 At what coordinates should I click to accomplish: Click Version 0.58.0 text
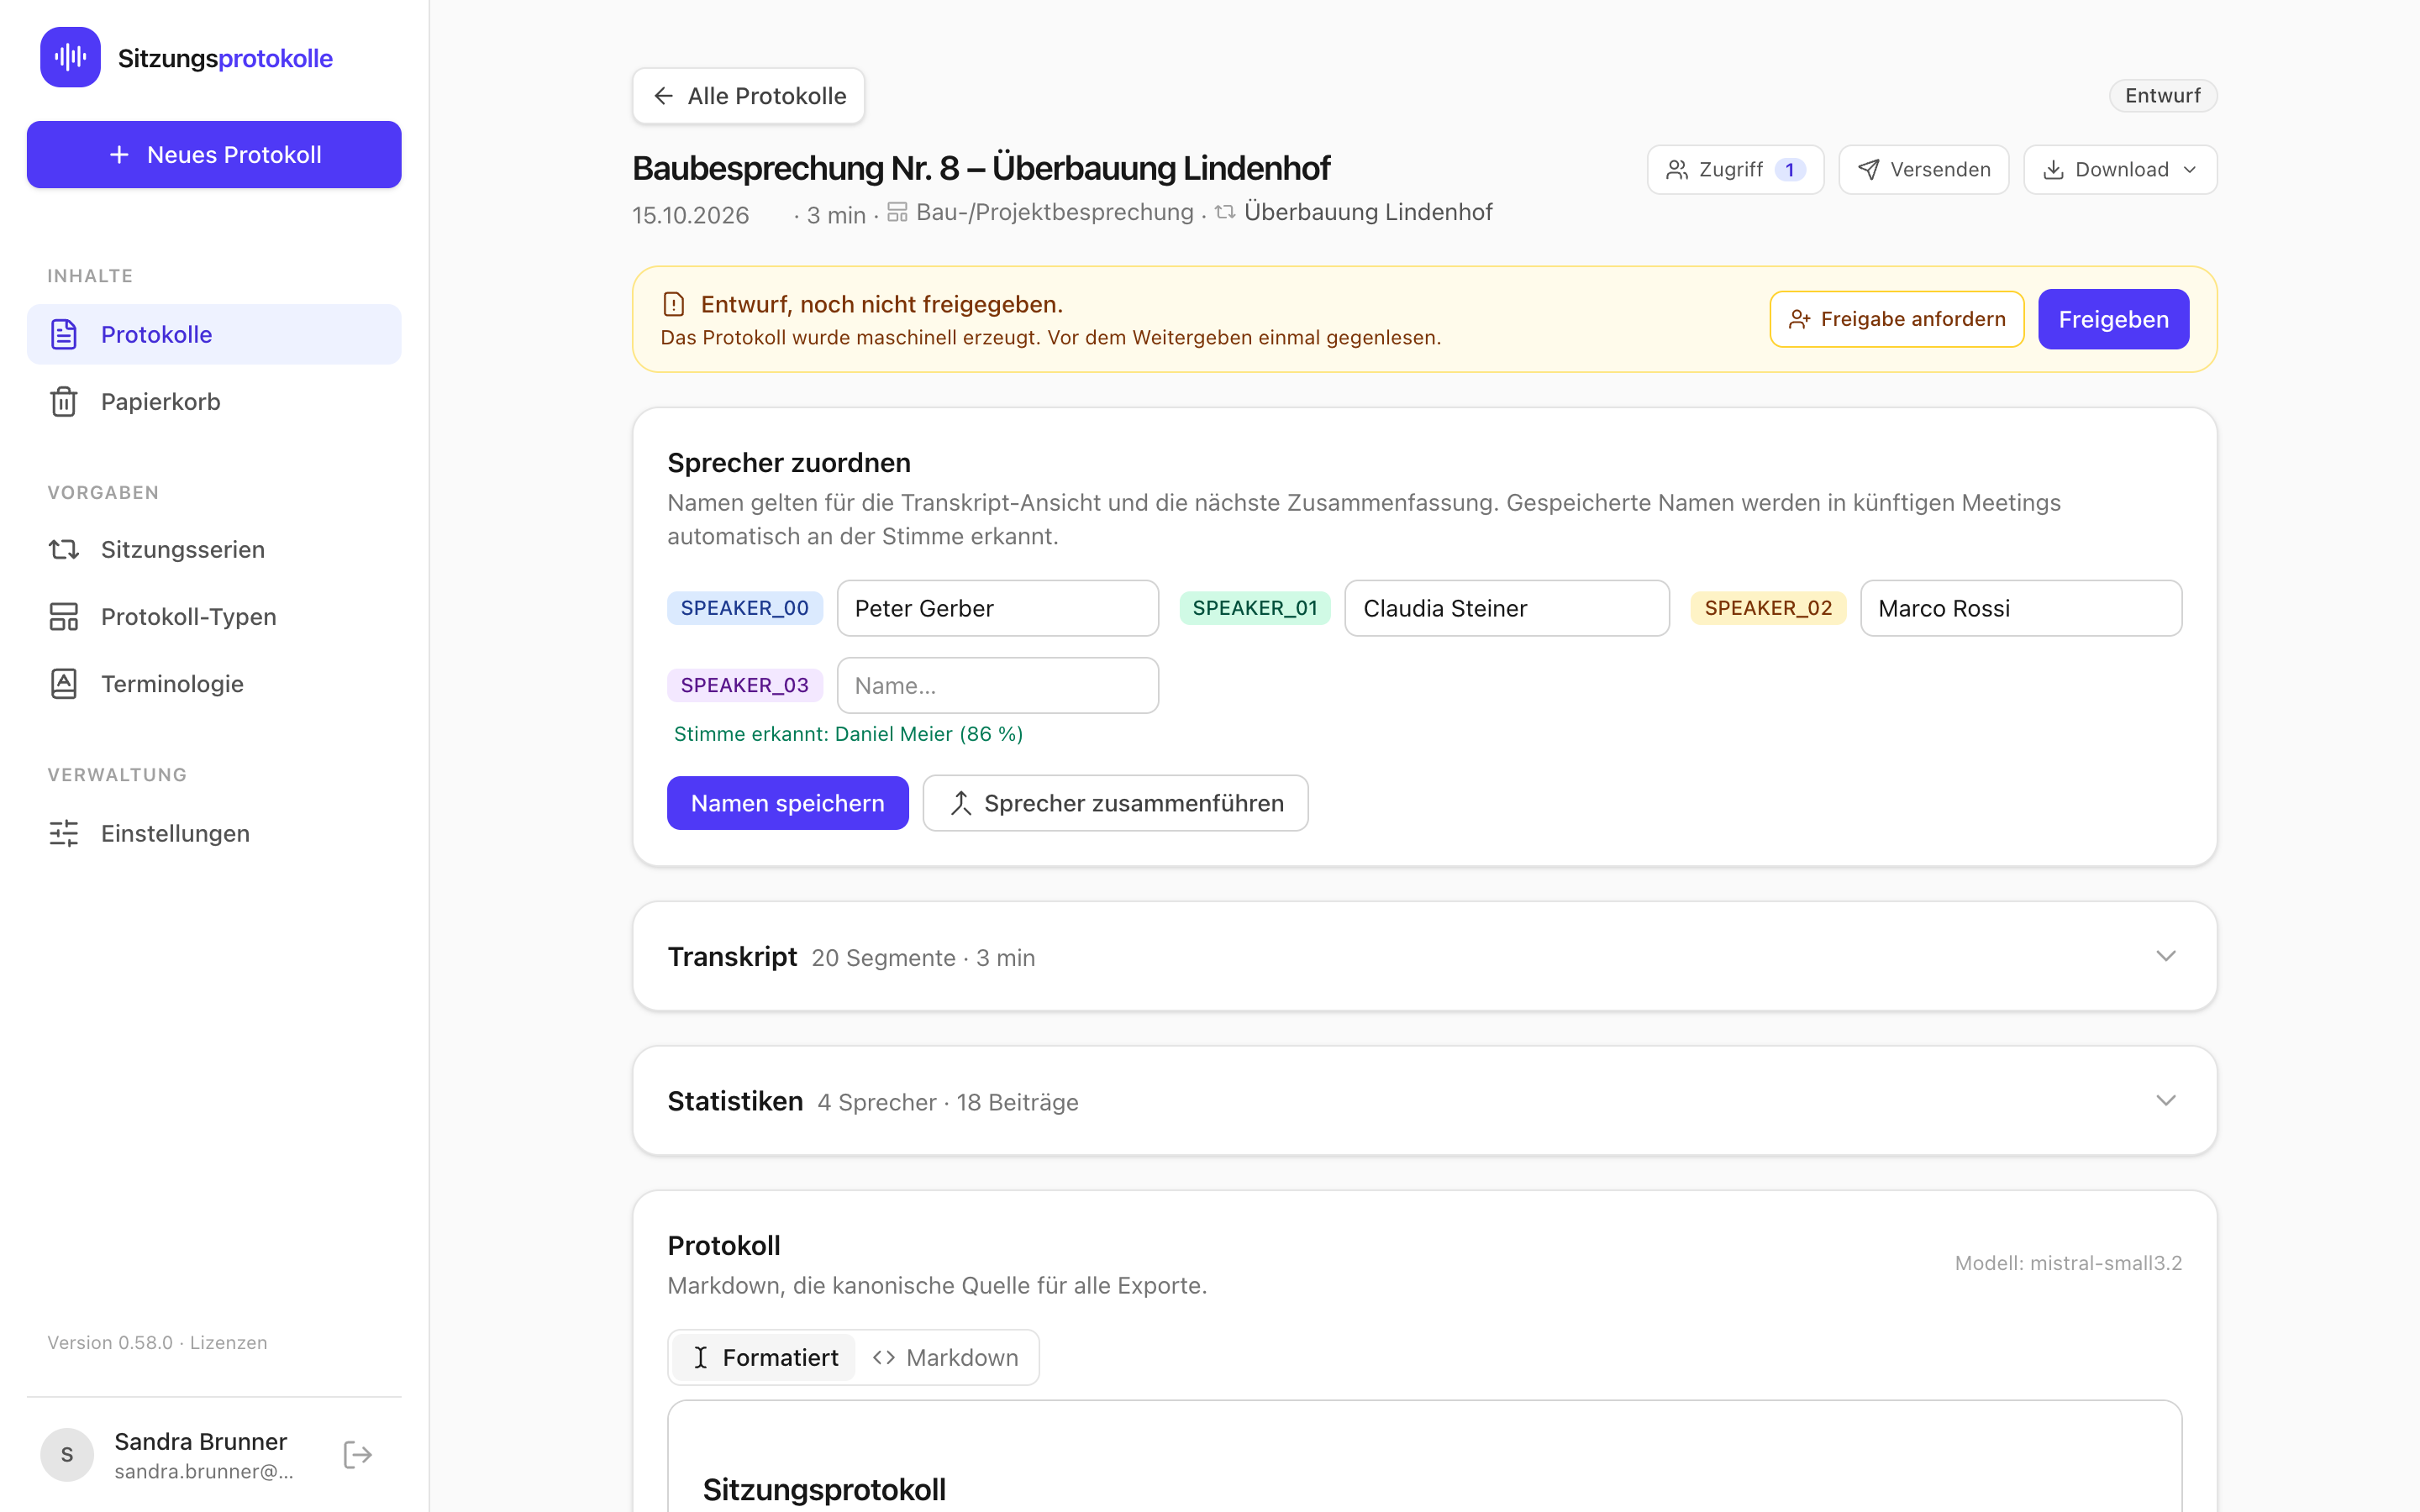[x=110, y=1342]
